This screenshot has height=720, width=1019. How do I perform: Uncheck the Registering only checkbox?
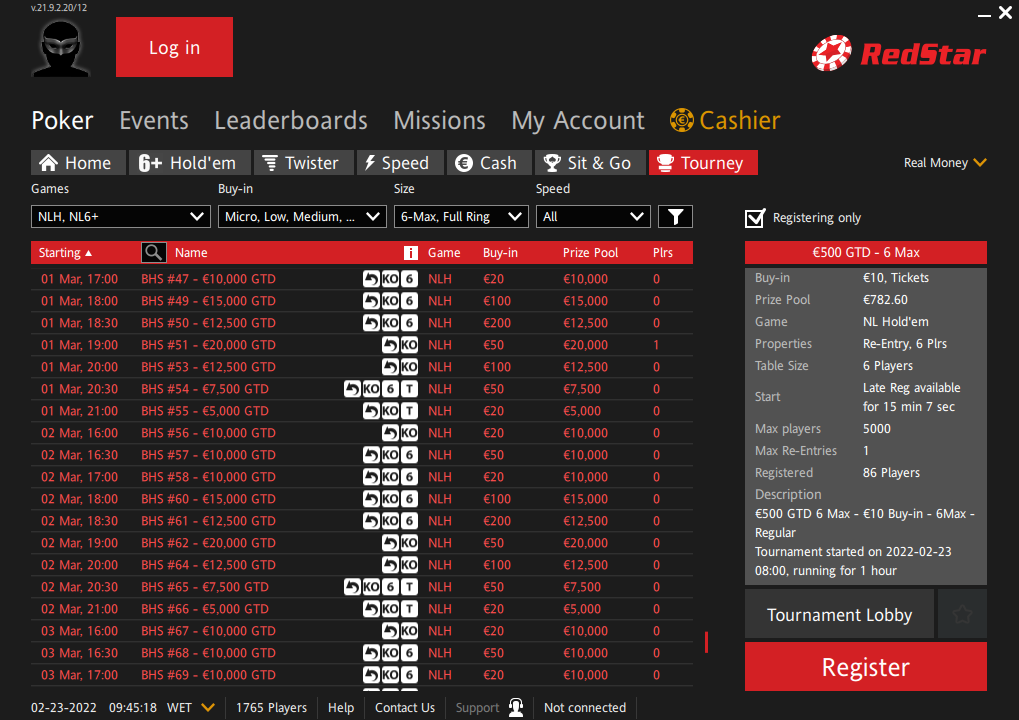(755, 217)
